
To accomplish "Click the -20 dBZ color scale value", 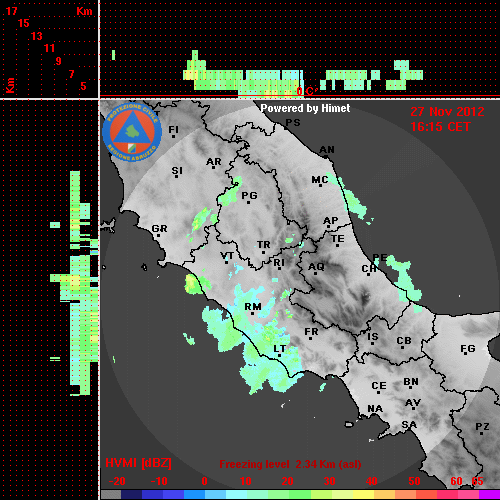I will (x=117, y=481).
